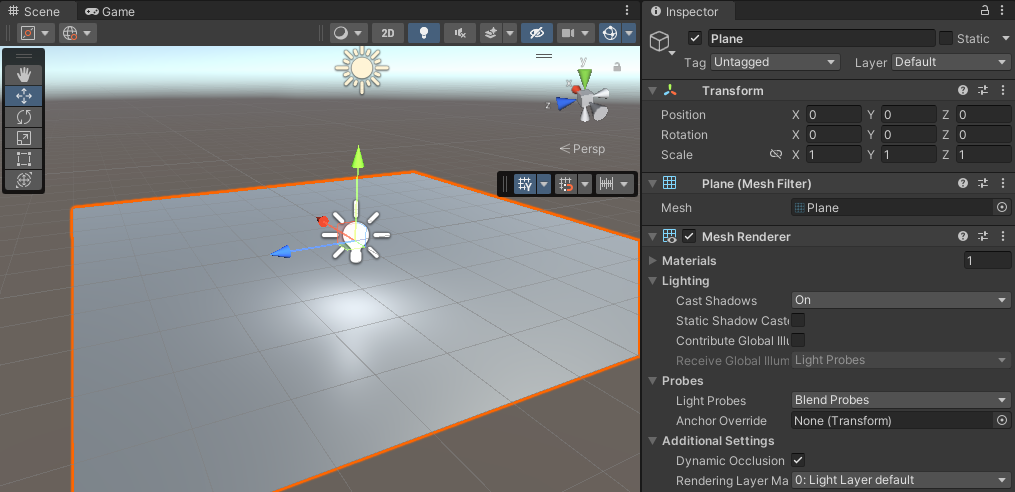
Task: Click Persp projection label
Action: tap(582, 149)
